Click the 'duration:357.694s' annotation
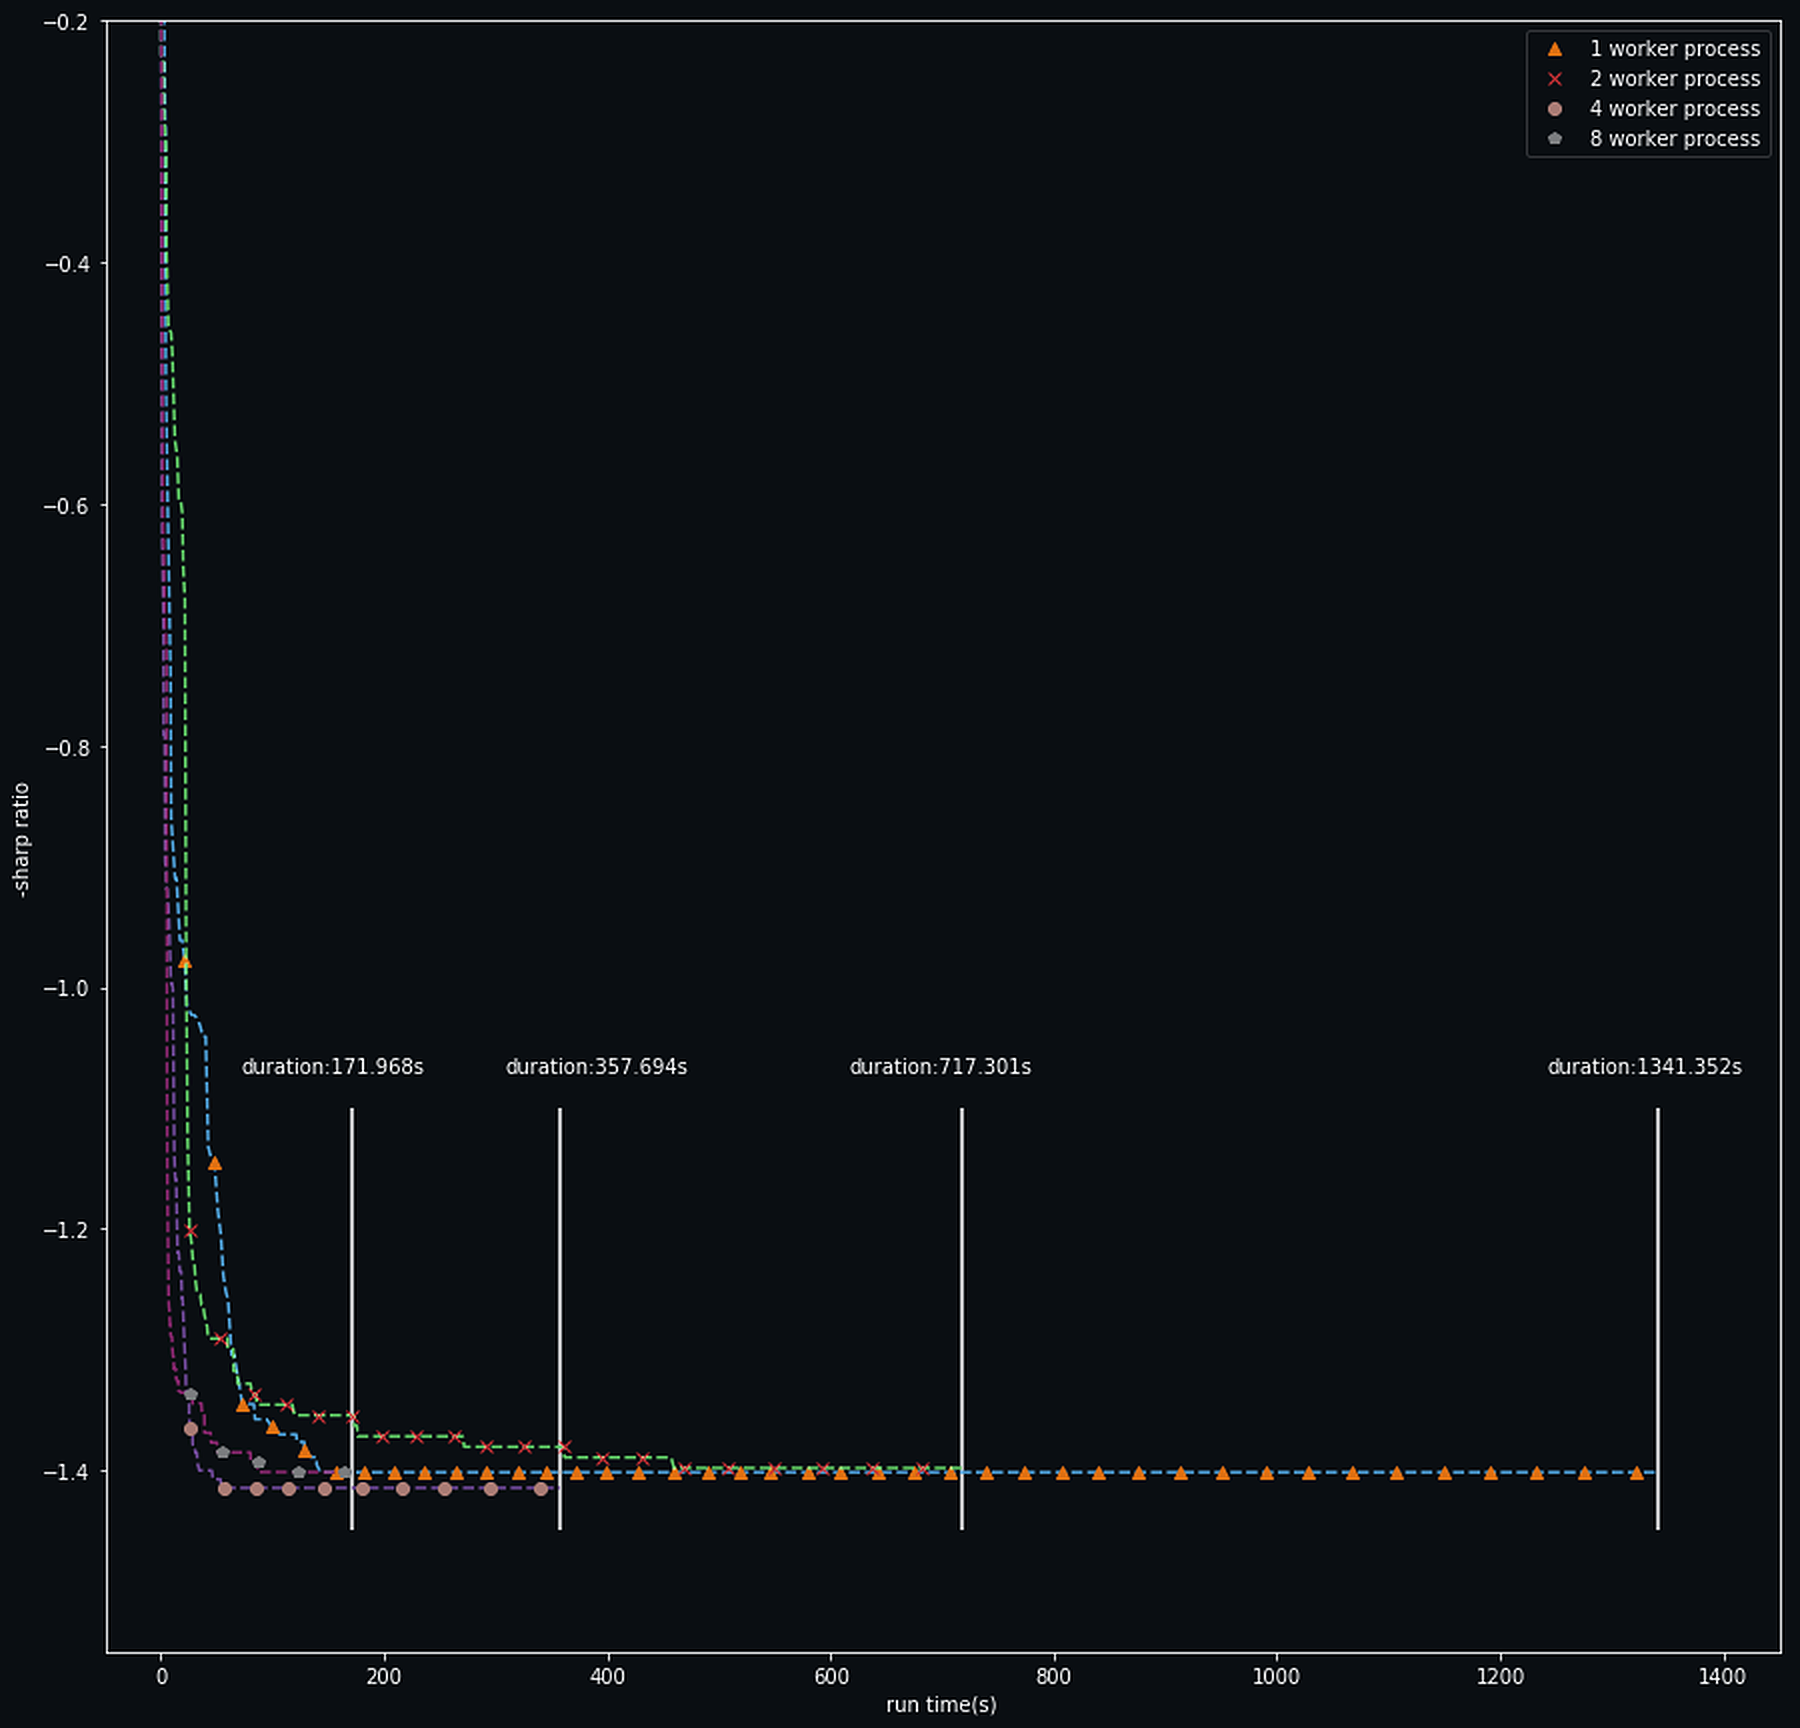1800x1728 pixels. [x=596, y=1067]
